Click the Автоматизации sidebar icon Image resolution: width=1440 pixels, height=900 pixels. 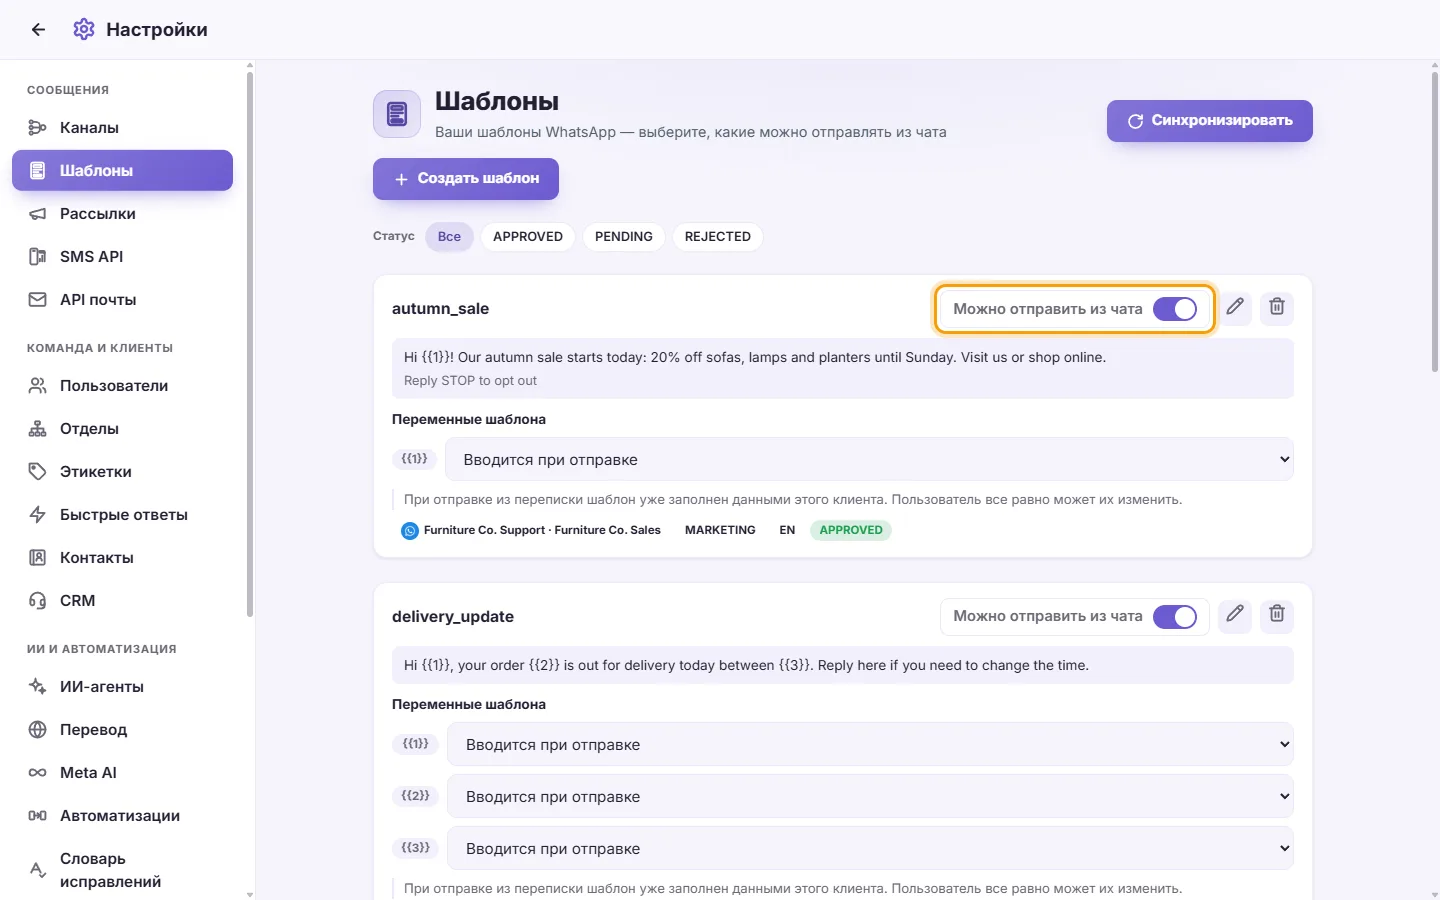tap(37, 816)
